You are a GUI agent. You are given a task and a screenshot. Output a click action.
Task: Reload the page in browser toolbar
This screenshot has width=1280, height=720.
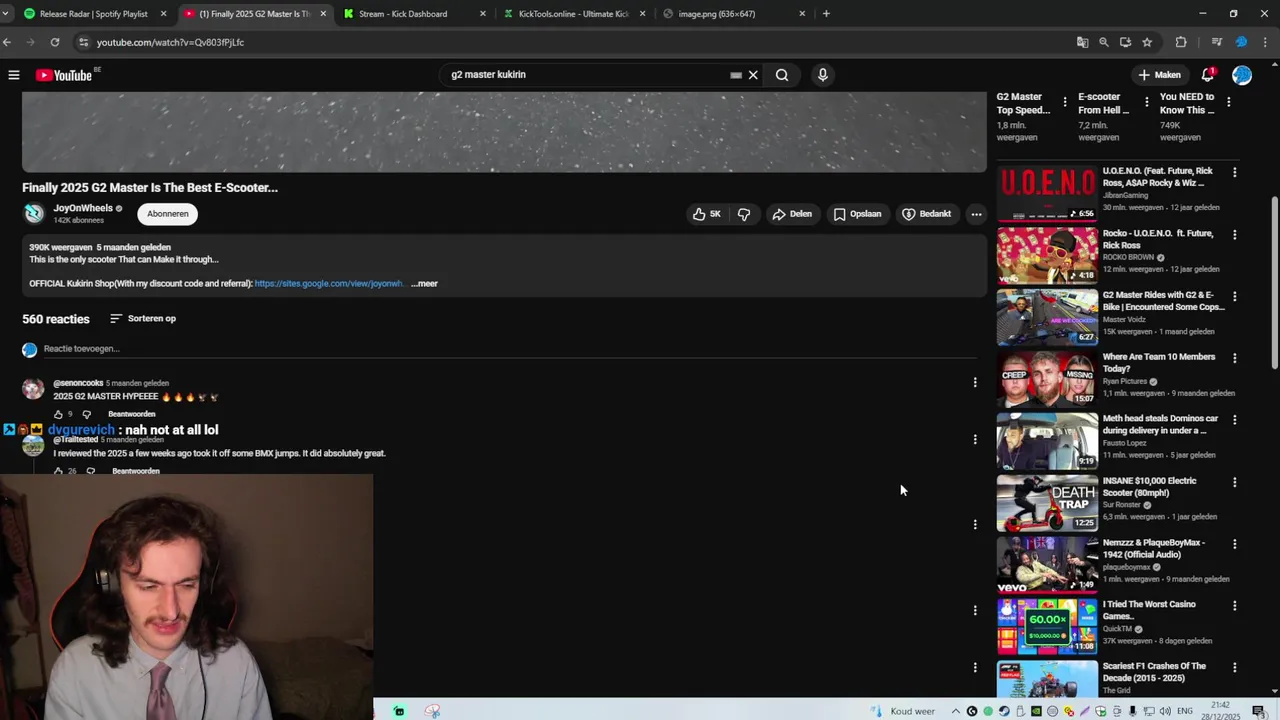[55, 42]
